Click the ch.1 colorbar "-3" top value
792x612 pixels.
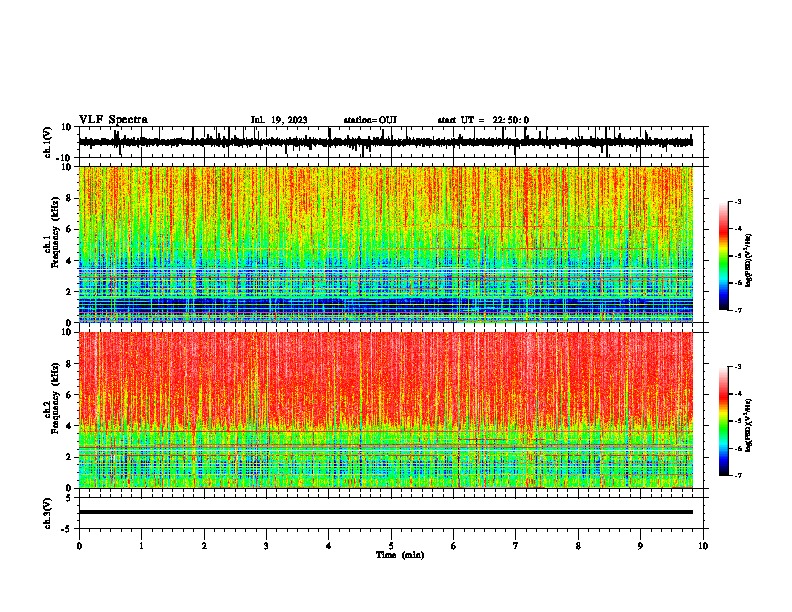[738, 201]
